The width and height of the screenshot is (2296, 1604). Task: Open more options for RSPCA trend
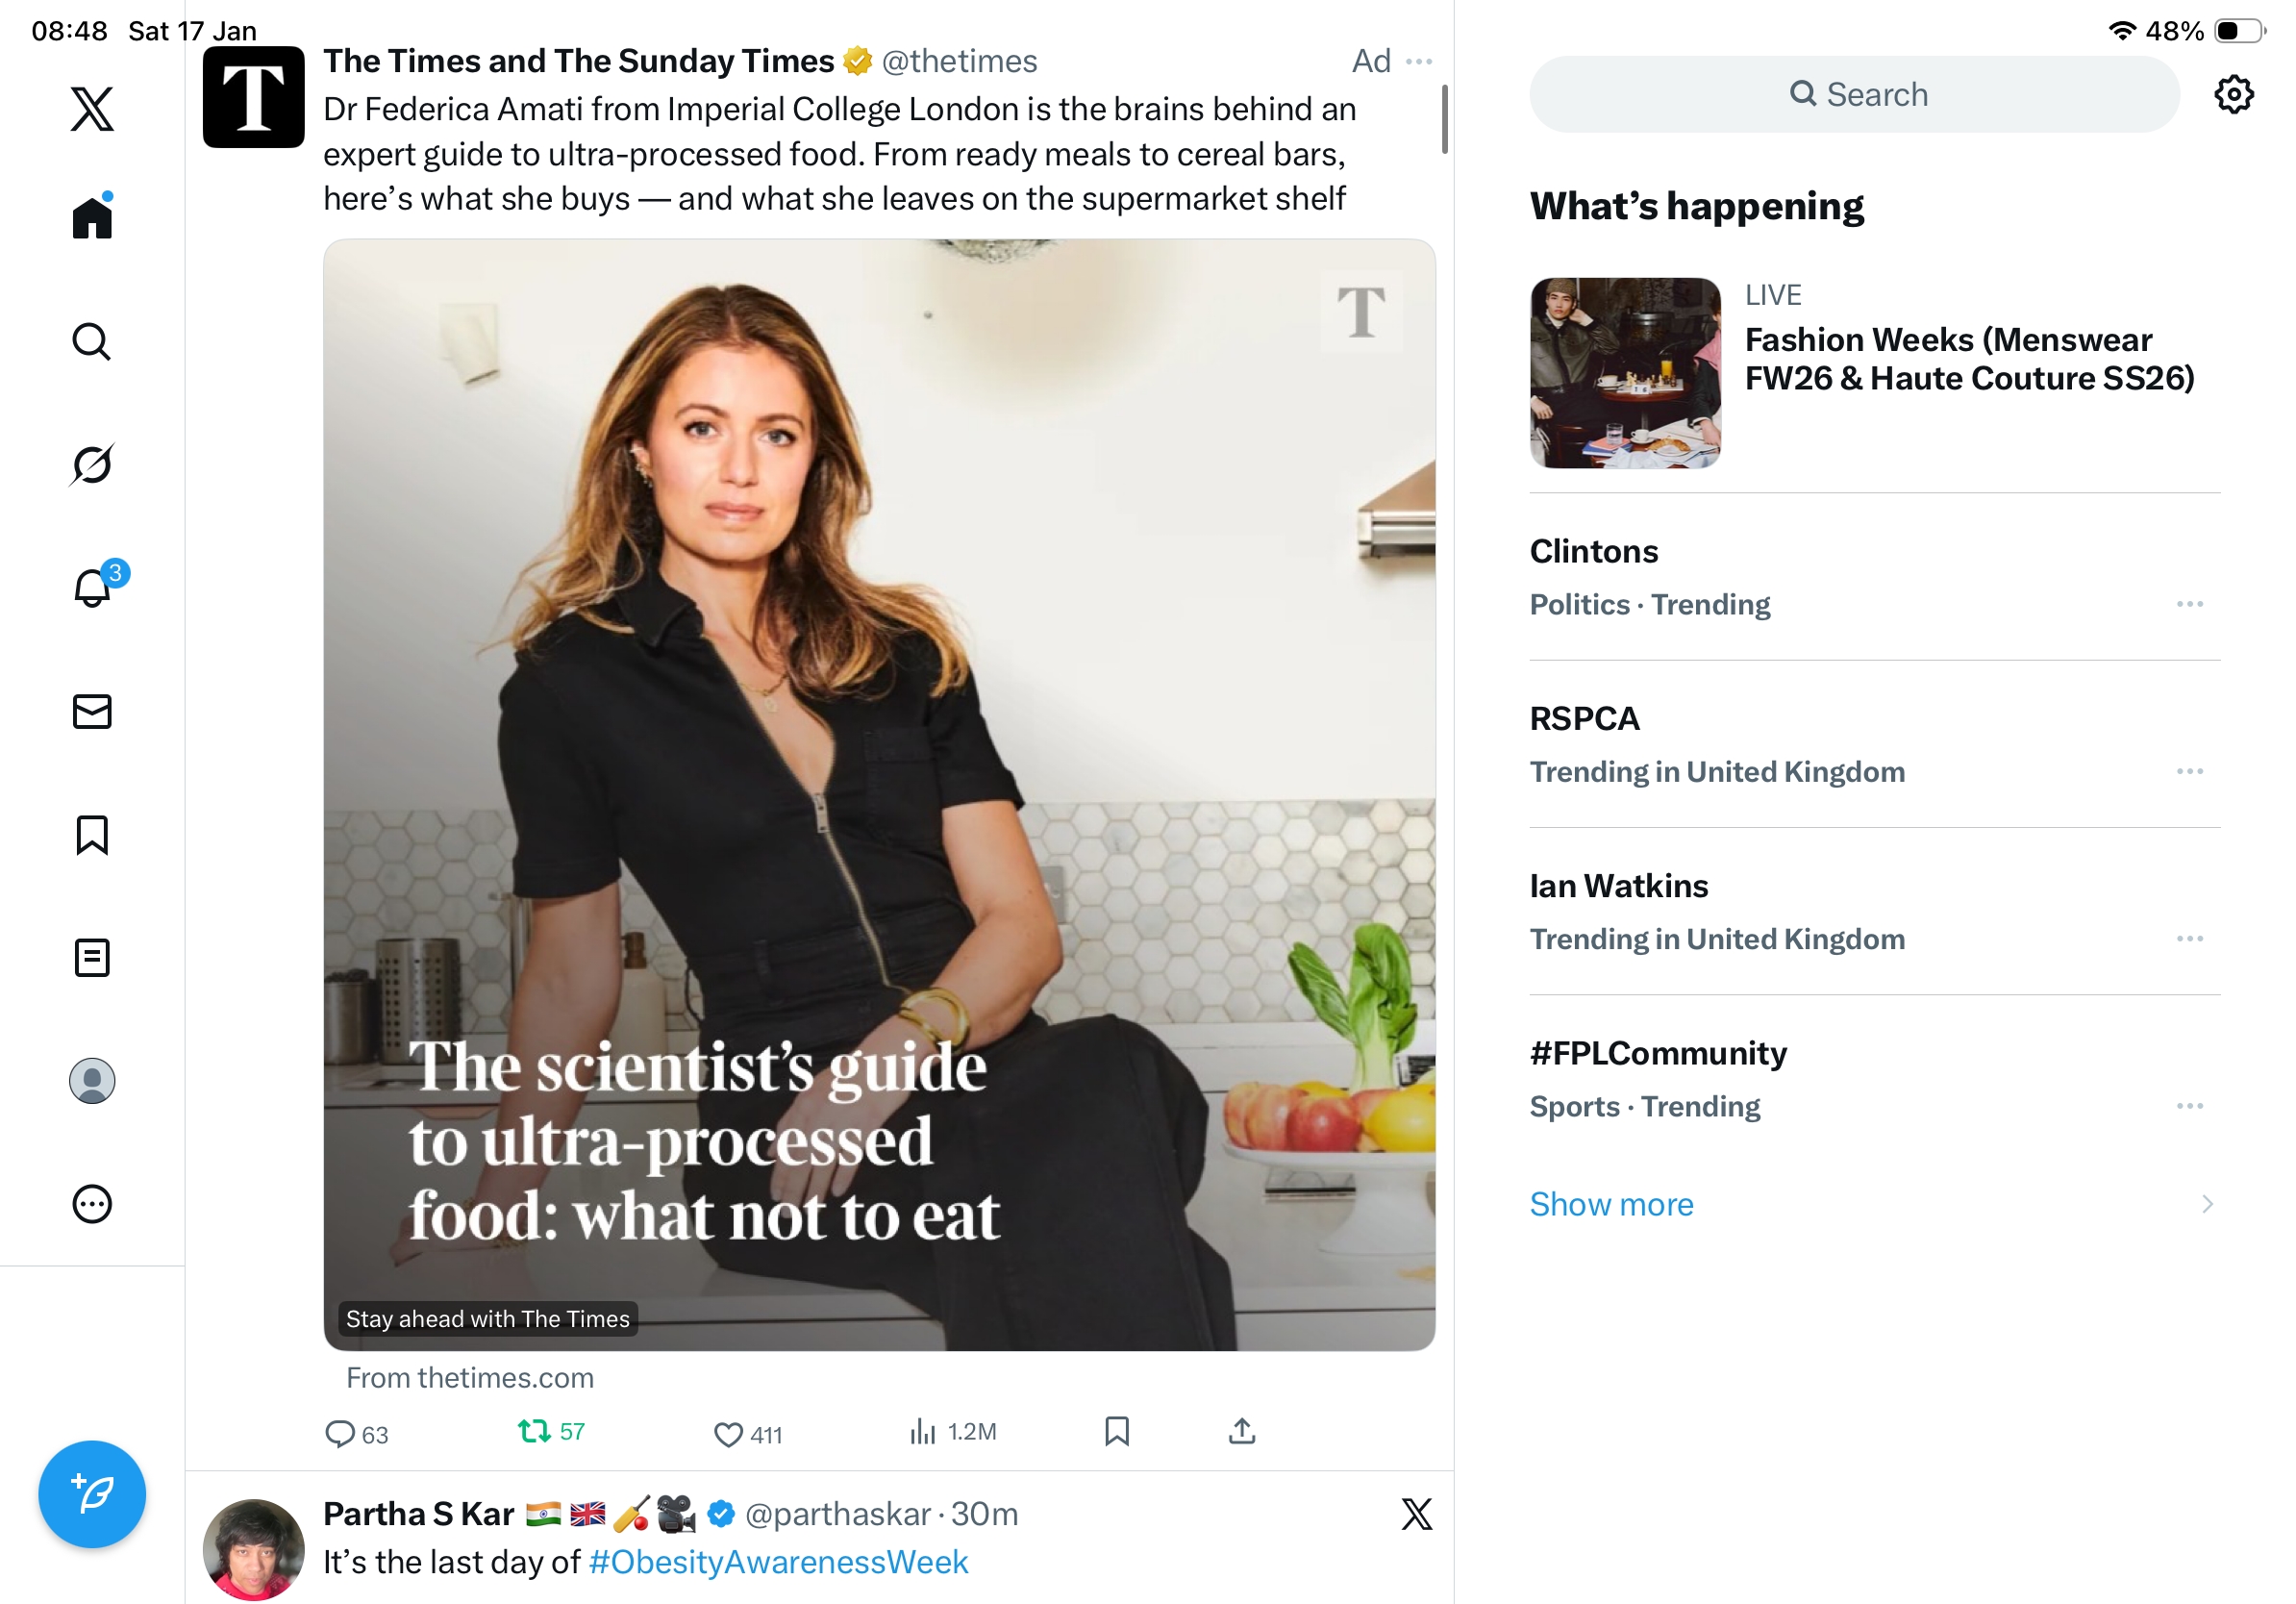point(2189,771)
